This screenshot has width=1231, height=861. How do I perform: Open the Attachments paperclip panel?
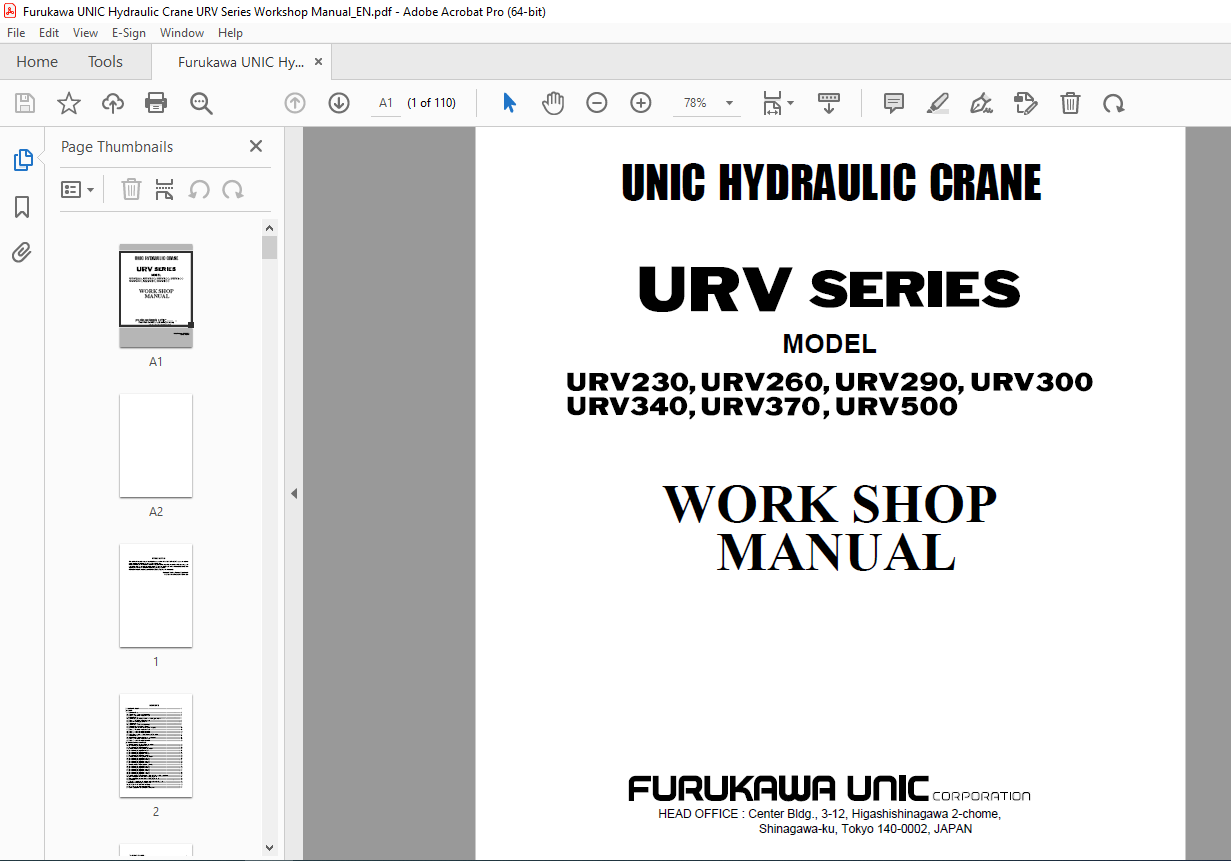(22, 252)
